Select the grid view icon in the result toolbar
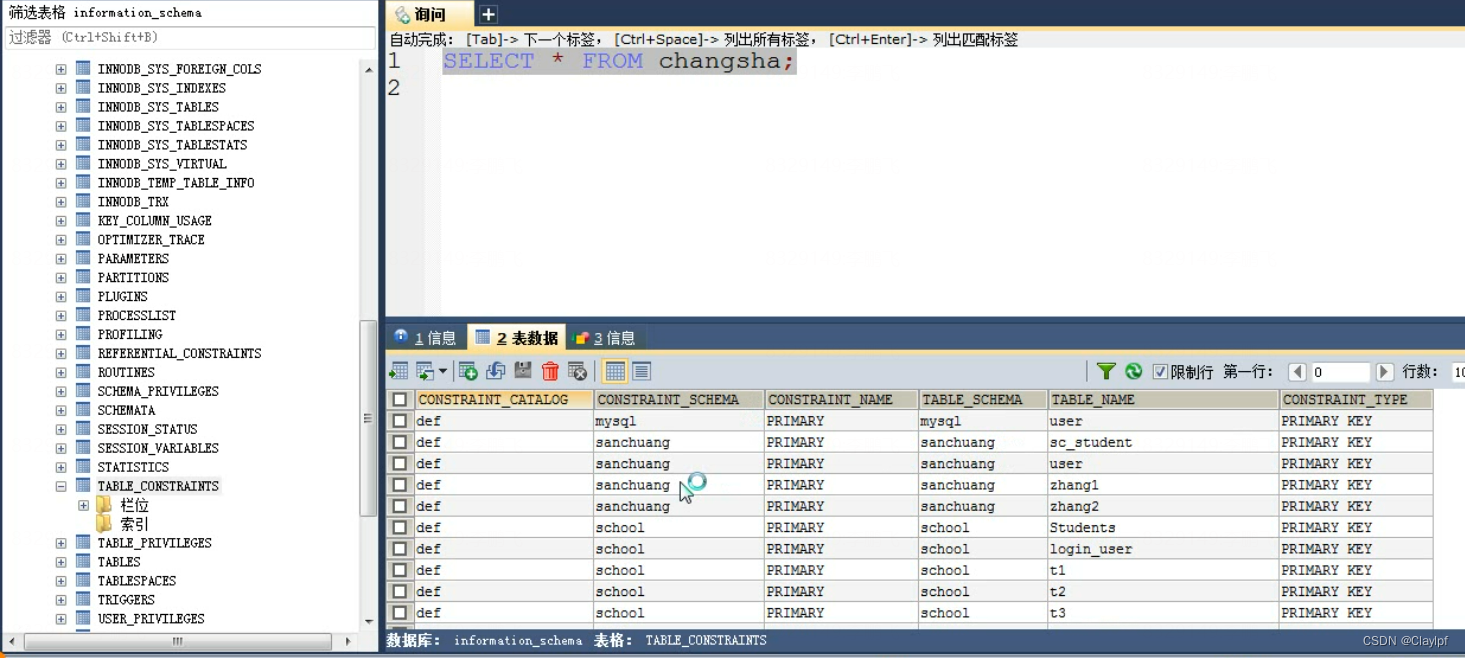 click(x=613, y=371)
